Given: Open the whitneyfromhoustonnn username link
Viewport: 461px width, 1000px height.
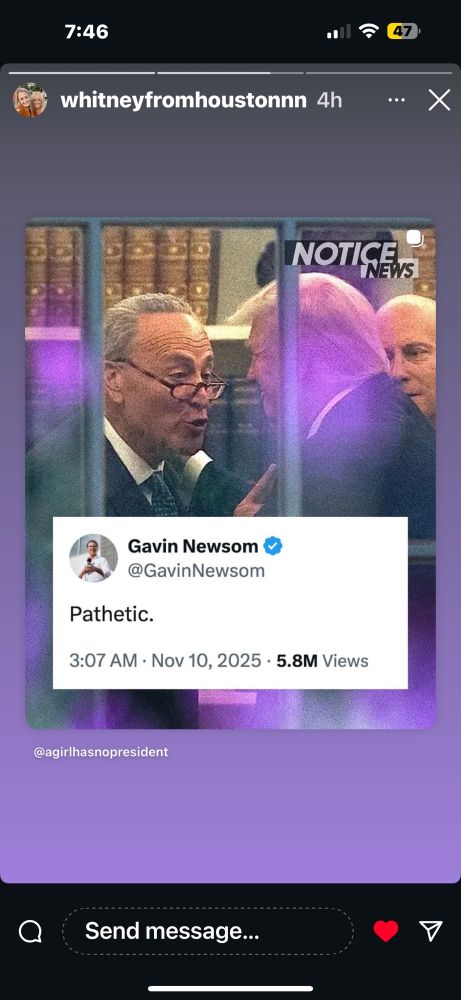Looking at the screenshot, I should [184, 100].
